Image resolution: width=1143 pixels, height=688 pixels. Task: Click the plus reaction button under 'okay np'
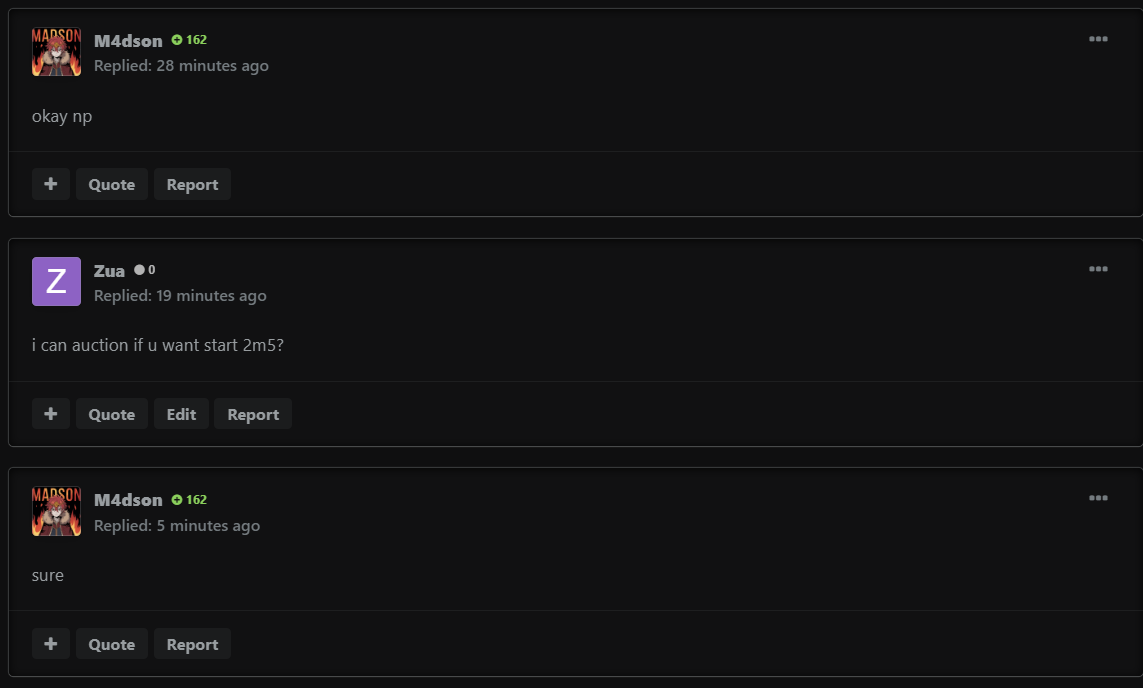pos(51,184)
